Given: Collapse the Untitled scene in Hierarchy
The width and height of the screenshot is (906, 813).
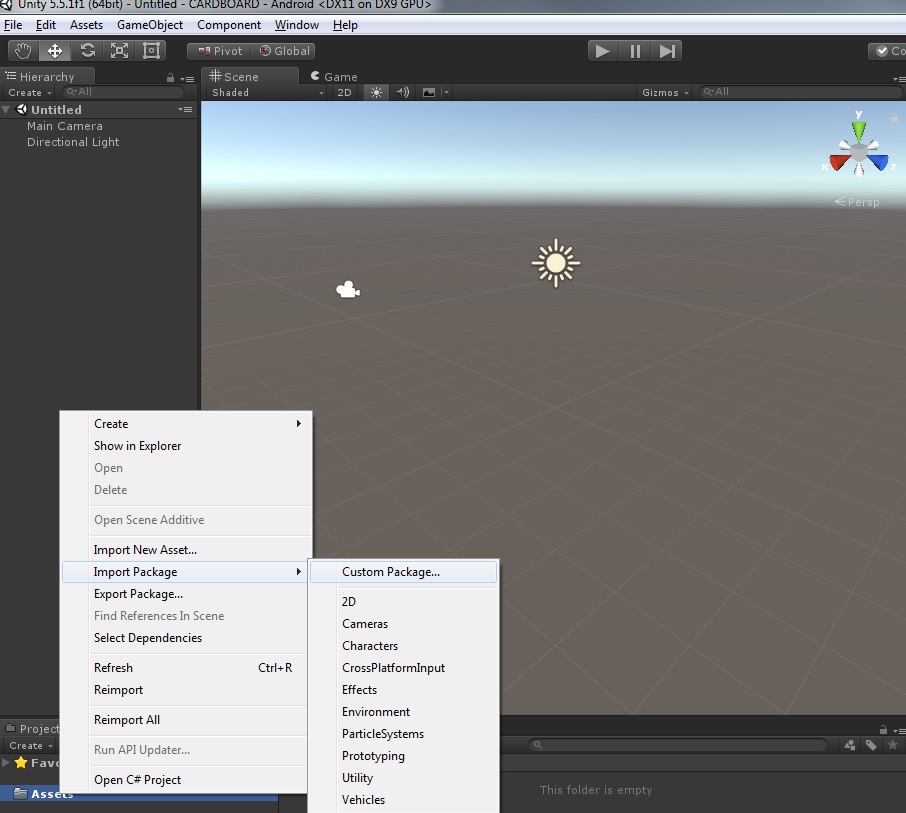Looking at the screenshot, I should [x=7, y=110].
